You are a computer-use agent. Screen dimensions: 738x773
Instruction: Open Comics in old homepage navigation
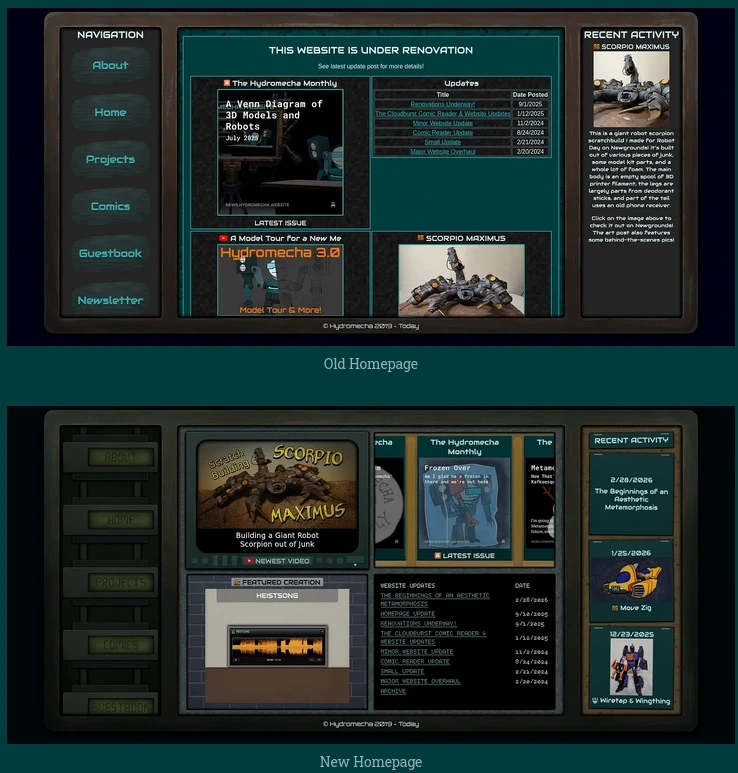(x=110, y=206)
